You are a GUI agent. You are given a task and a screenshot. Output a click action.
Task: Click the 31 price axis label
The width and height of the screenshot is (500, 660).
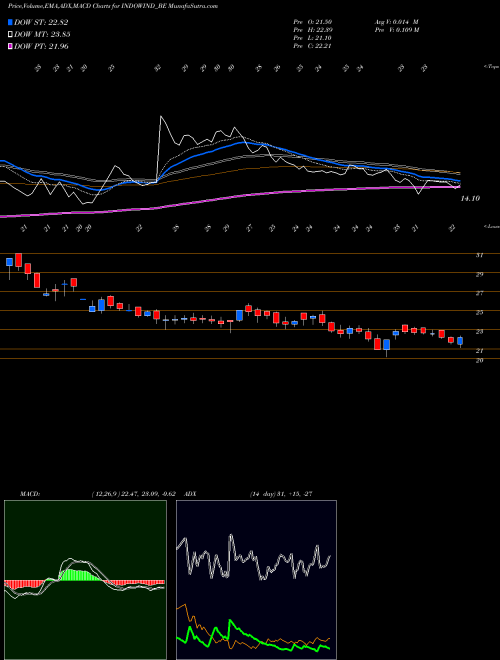pyautogui.click(x=479, y=255)
